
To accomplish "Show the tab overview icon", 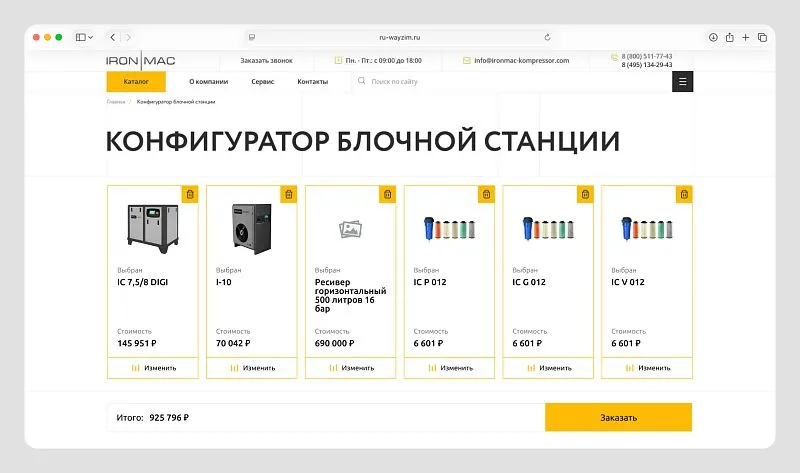I will [x=762, y=37].
